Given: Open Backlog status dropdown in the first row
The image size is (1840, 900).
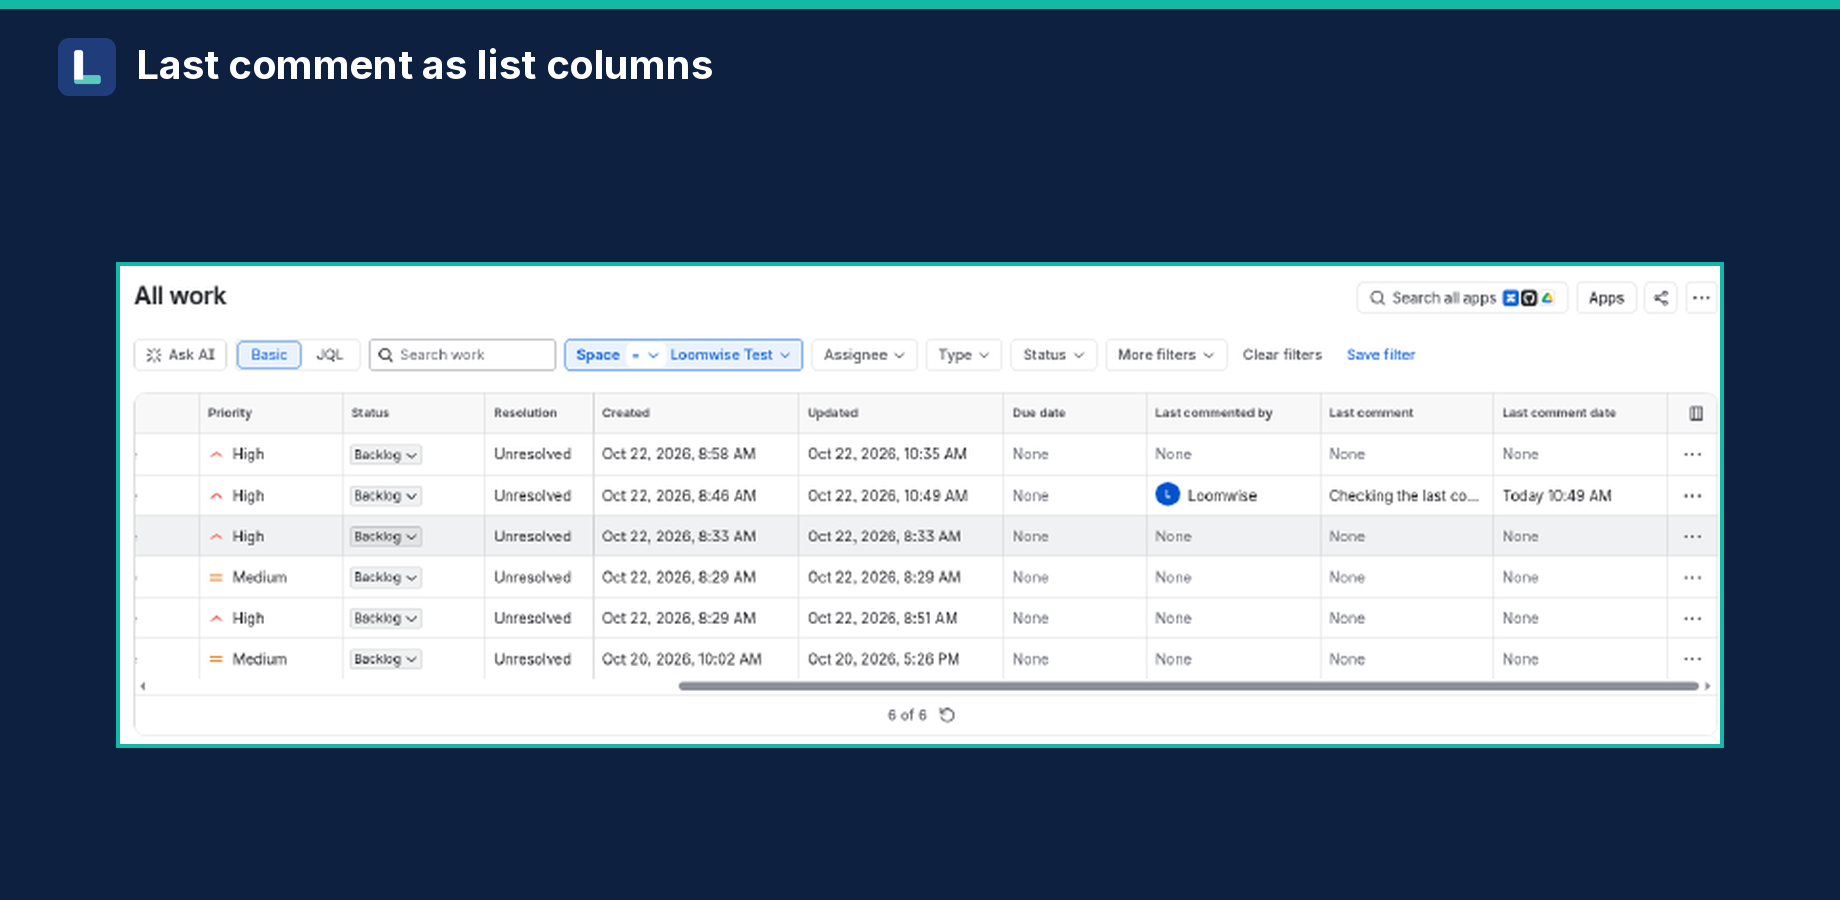Looking at the screenshot, I should tap(385, 455).
